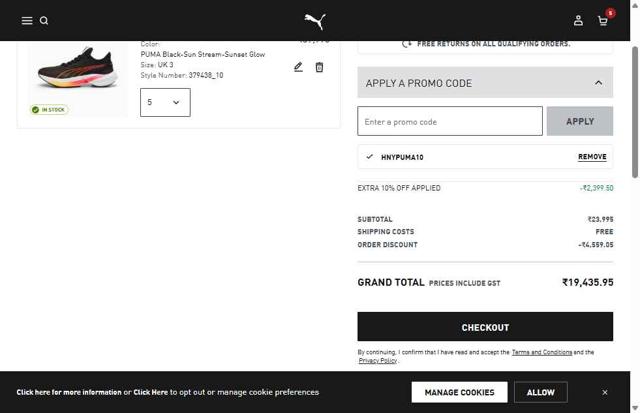Viewport: 640px width, 413px height.
Task: Click the search magnifier icon
Action: [44, 20]
